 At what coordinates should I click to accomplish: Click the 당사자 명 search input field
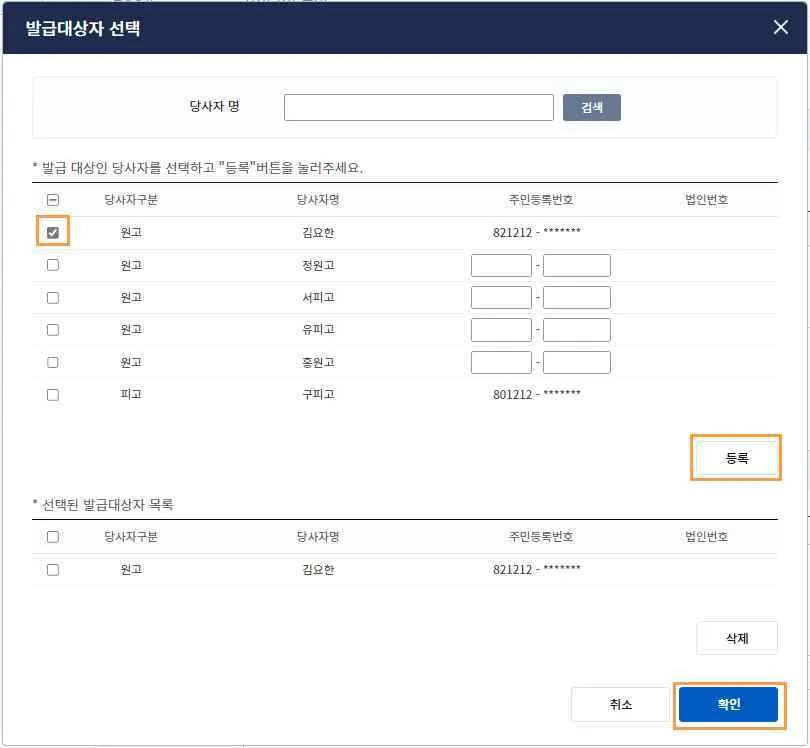click(x=418, y=107)
